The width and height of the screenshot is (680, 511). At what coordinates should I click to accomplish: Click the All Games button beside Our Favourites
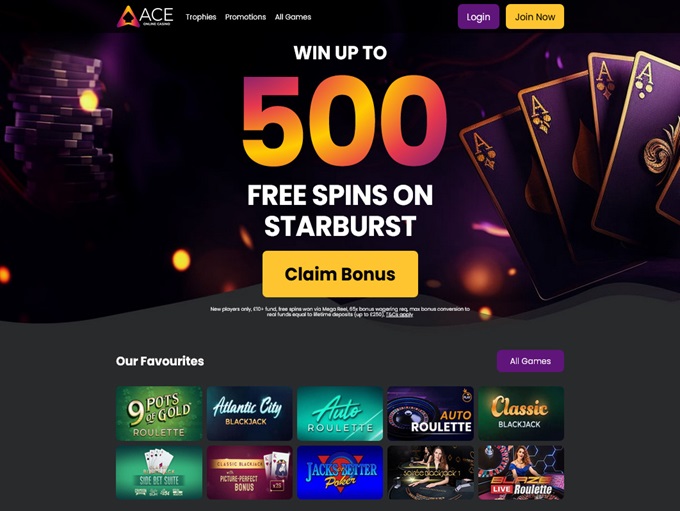click(530, 361)
